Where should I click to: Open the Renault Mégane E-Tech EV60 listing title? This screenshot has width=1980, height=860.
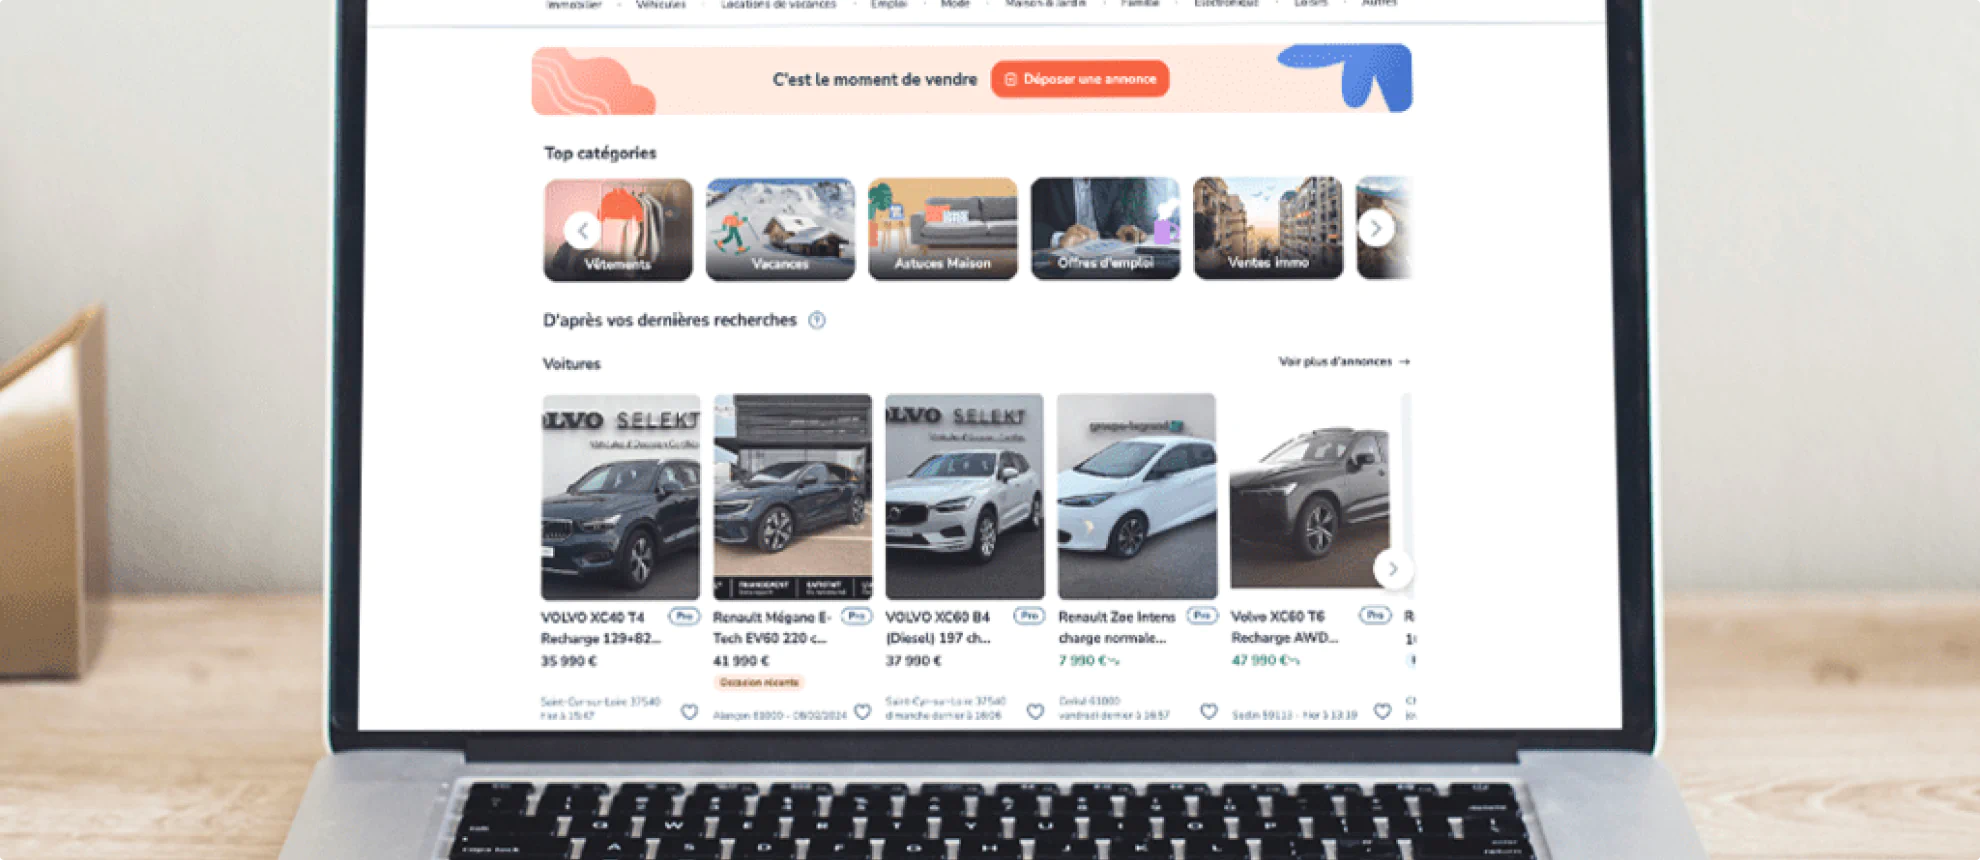click(772, 628)
